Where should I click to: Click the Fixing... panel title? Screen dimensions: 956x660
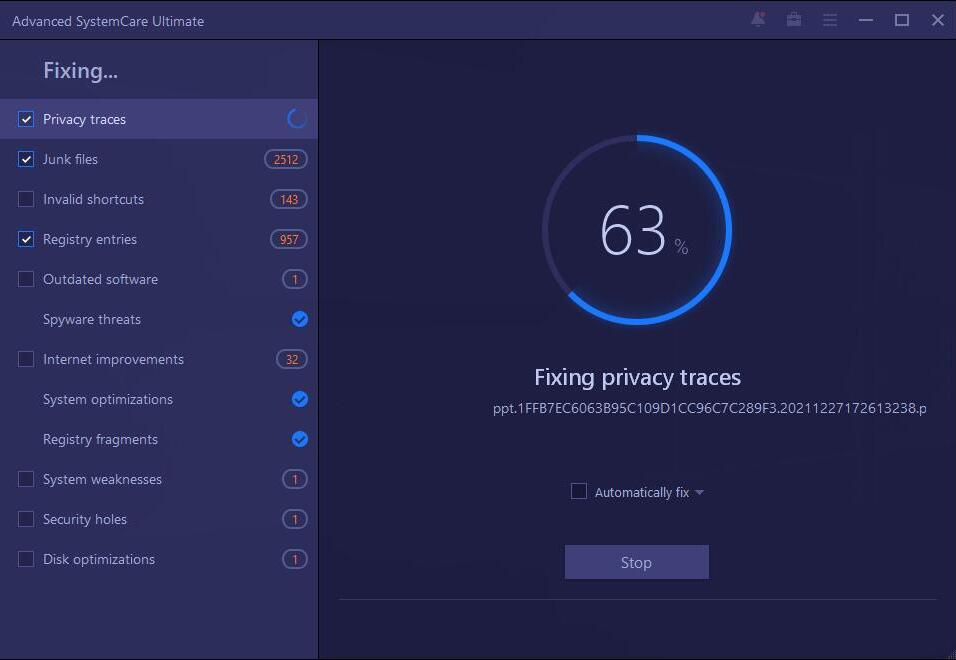pos(80,71)
